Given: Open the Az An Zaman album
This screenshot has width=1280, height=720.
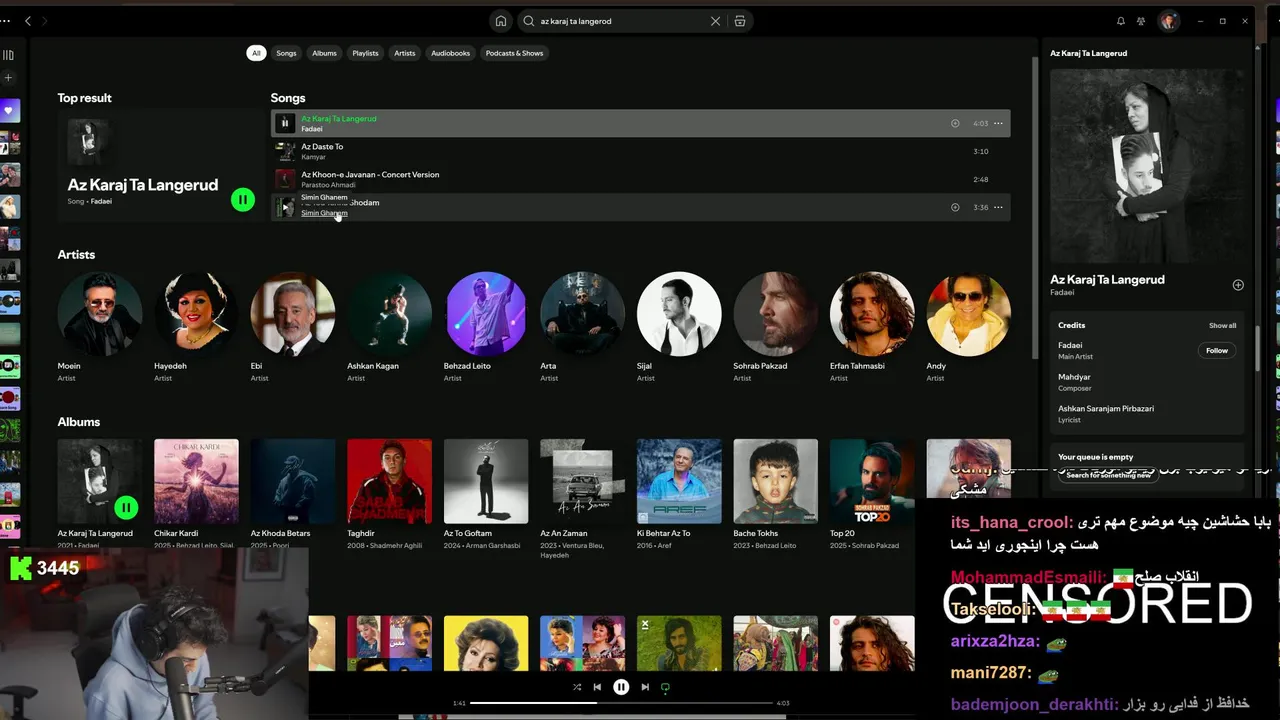Looking at the screenshot, I should coord(582,481).
